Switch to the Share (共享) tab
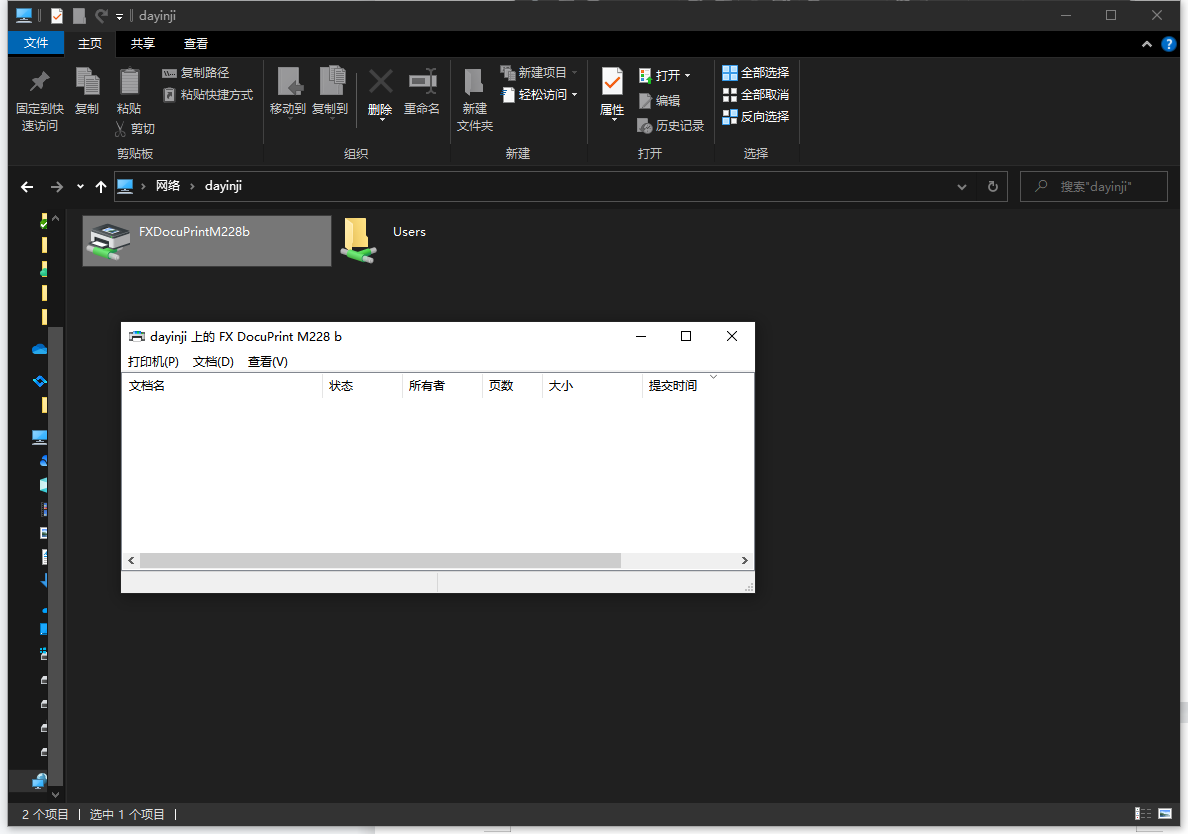This screenshot has height=834, width=1188. click(x=142, y=43)
